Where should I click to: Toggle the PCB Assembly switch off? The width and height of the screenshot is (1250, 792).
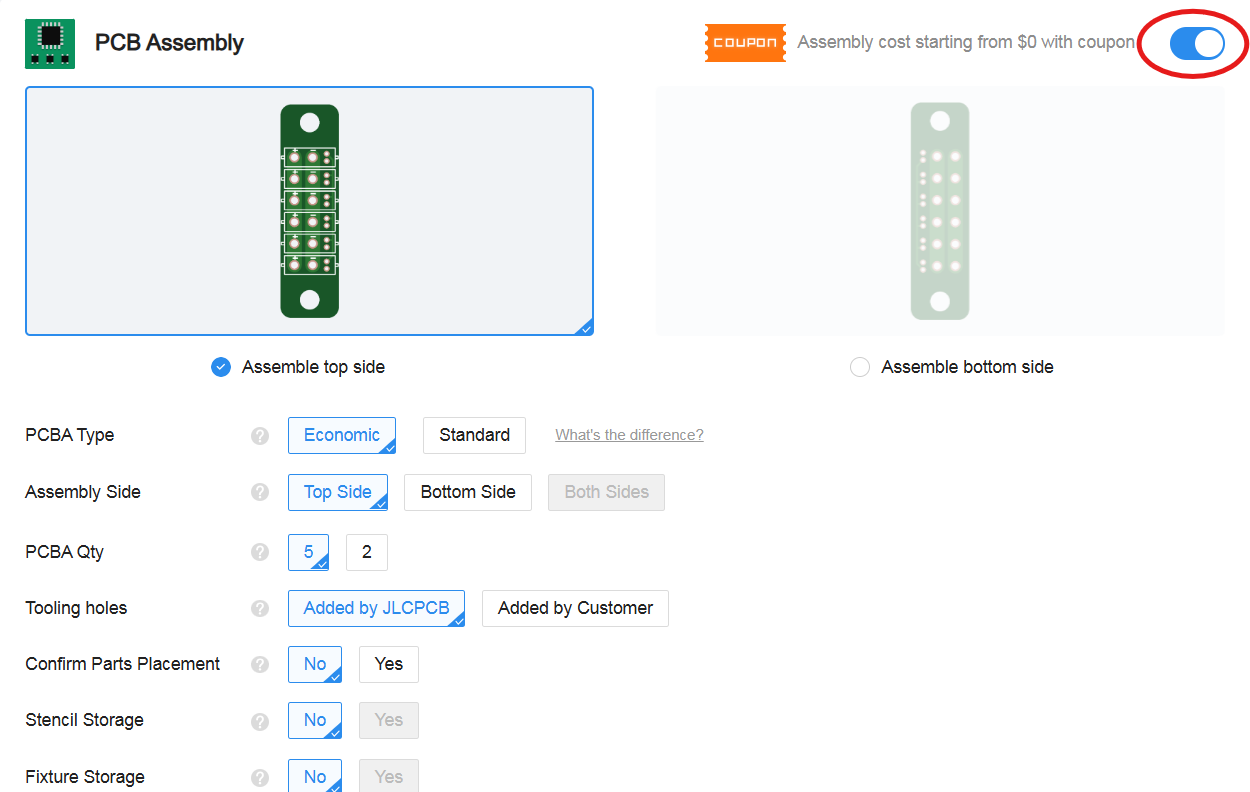pos(1197,43)
